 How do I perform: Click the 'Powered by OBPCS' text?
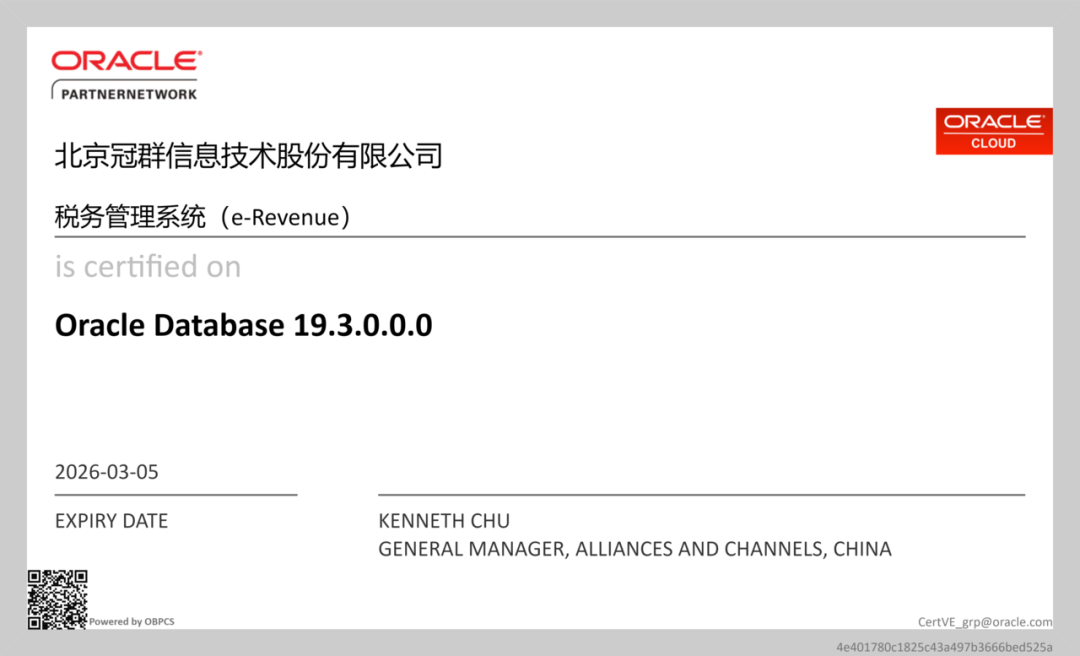coord(132,622)
